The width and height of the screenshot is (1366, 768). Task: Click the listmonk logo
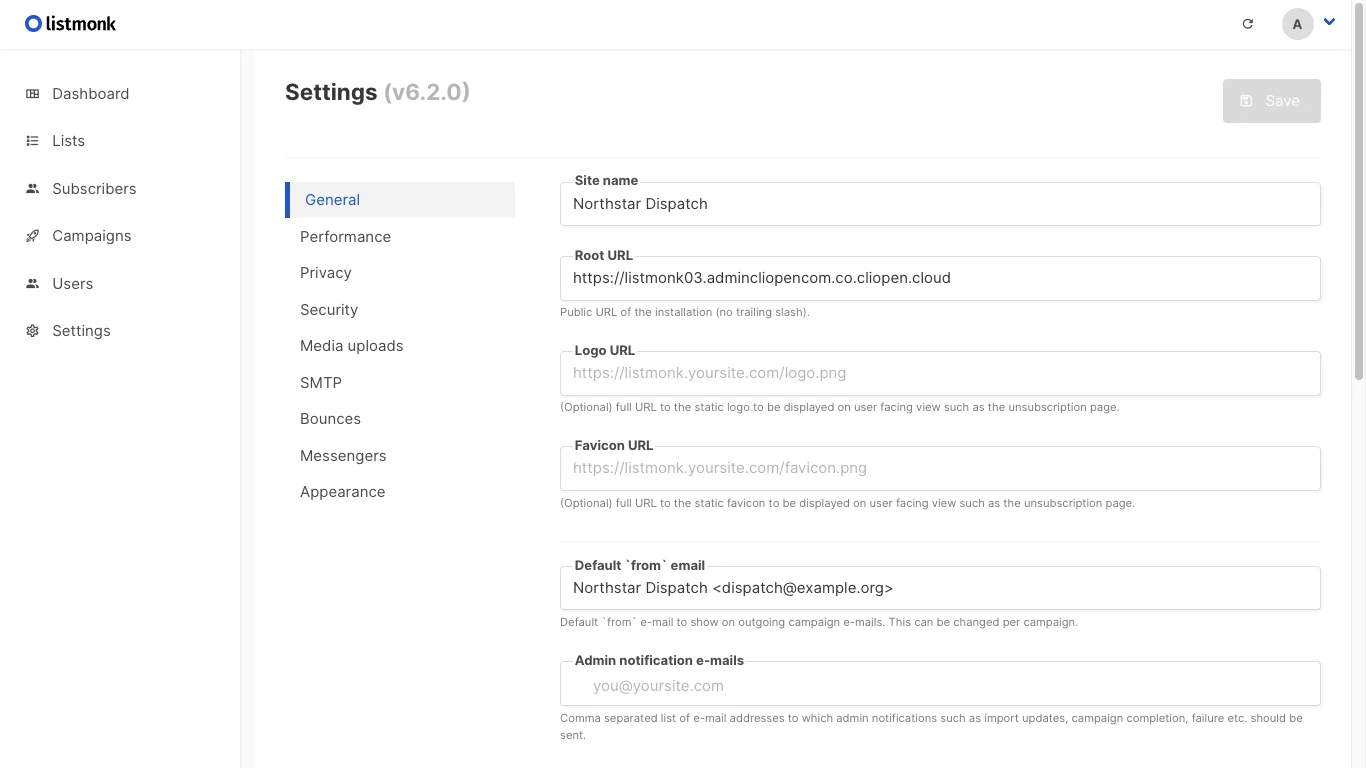click(x=70, y=23)
